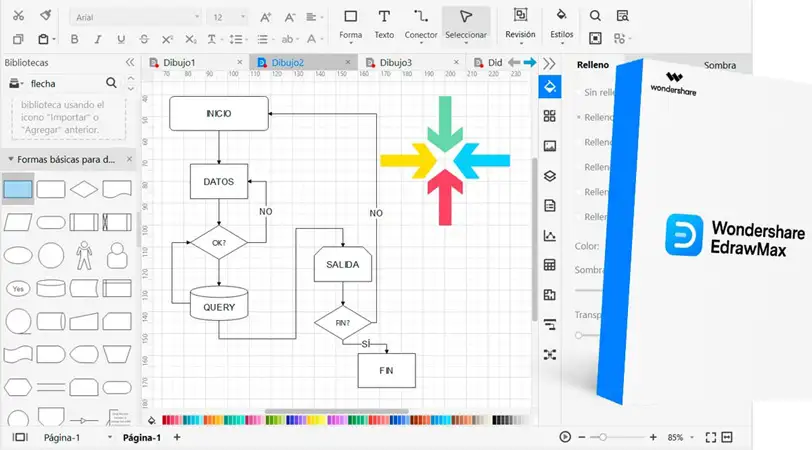Select the Forma shape tool
Viewport: 812px width, 450px height.
351,25
